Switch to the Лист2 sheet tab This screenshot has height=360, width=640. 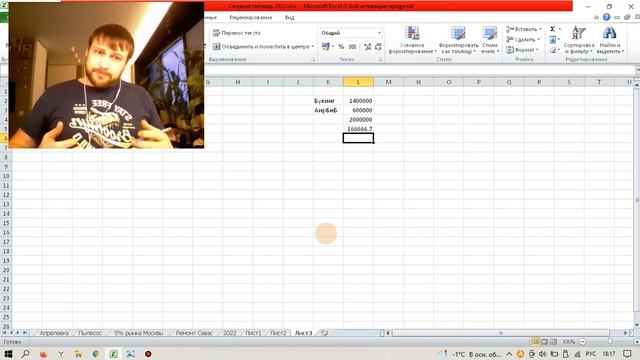coord(278,333)
